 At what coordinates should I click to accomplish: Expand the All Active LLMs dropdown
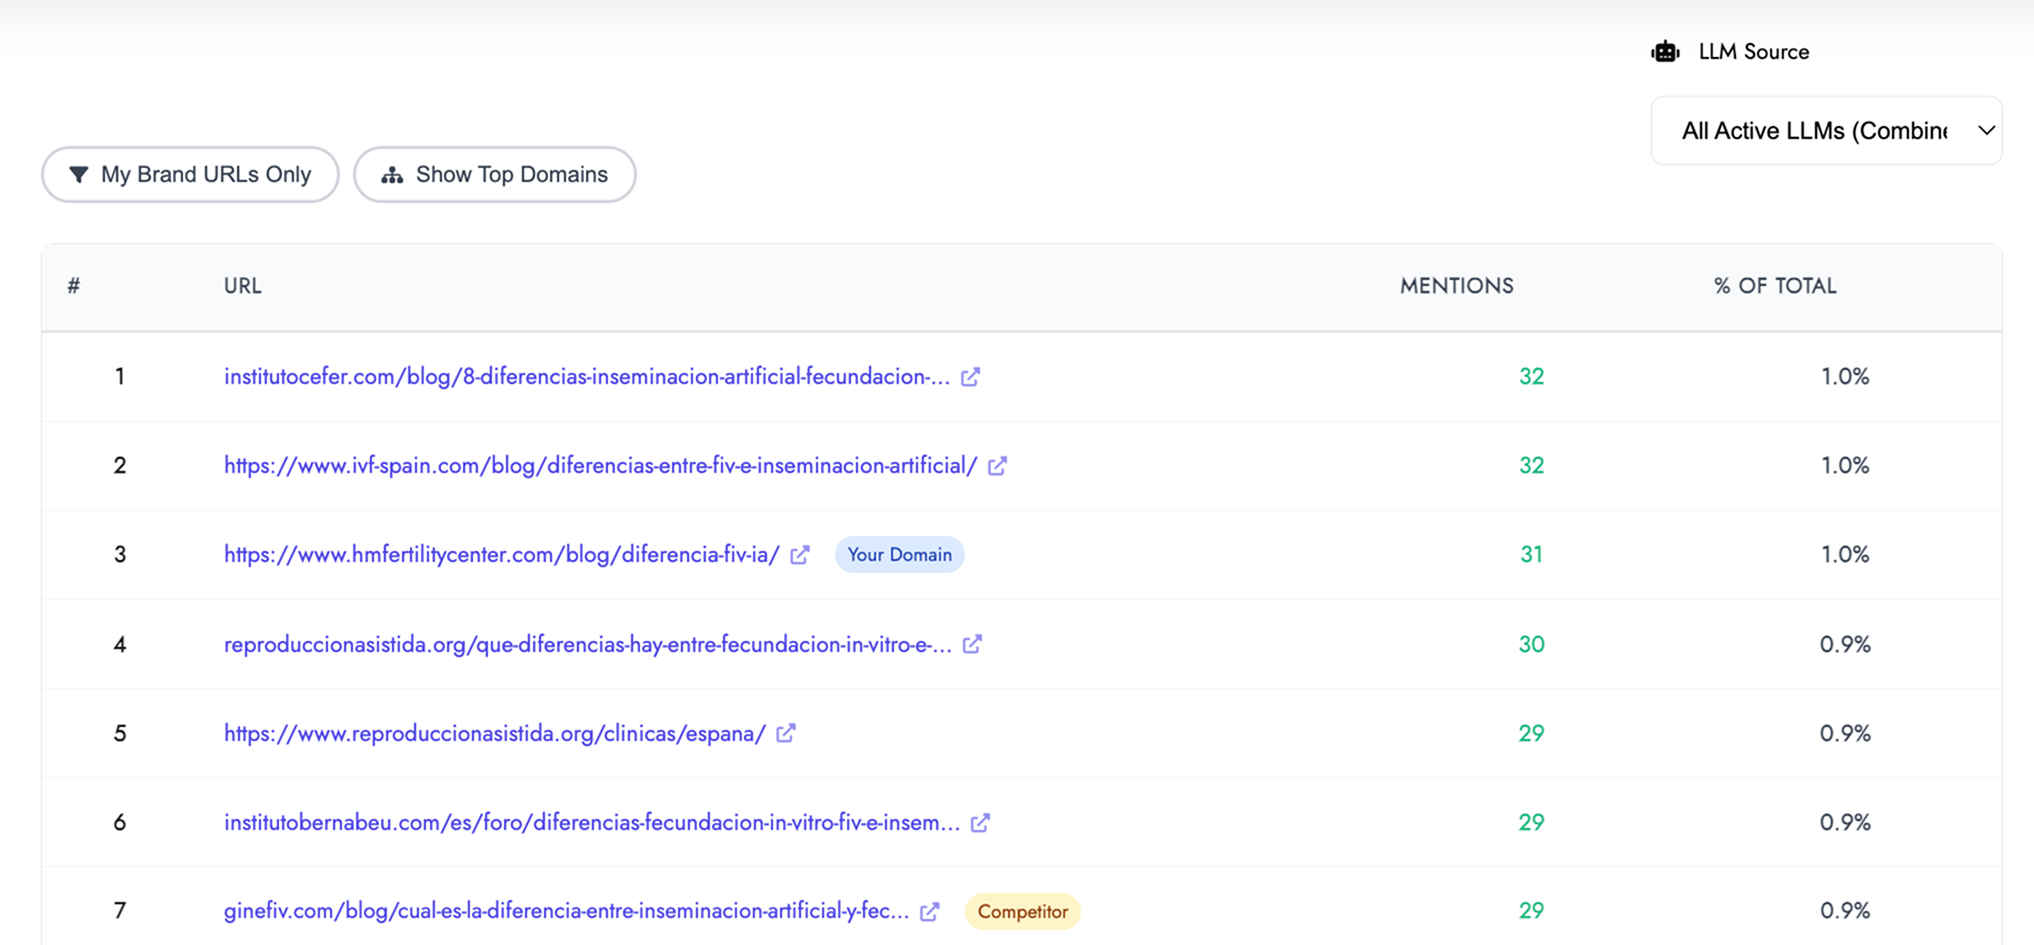[1826, 131]
